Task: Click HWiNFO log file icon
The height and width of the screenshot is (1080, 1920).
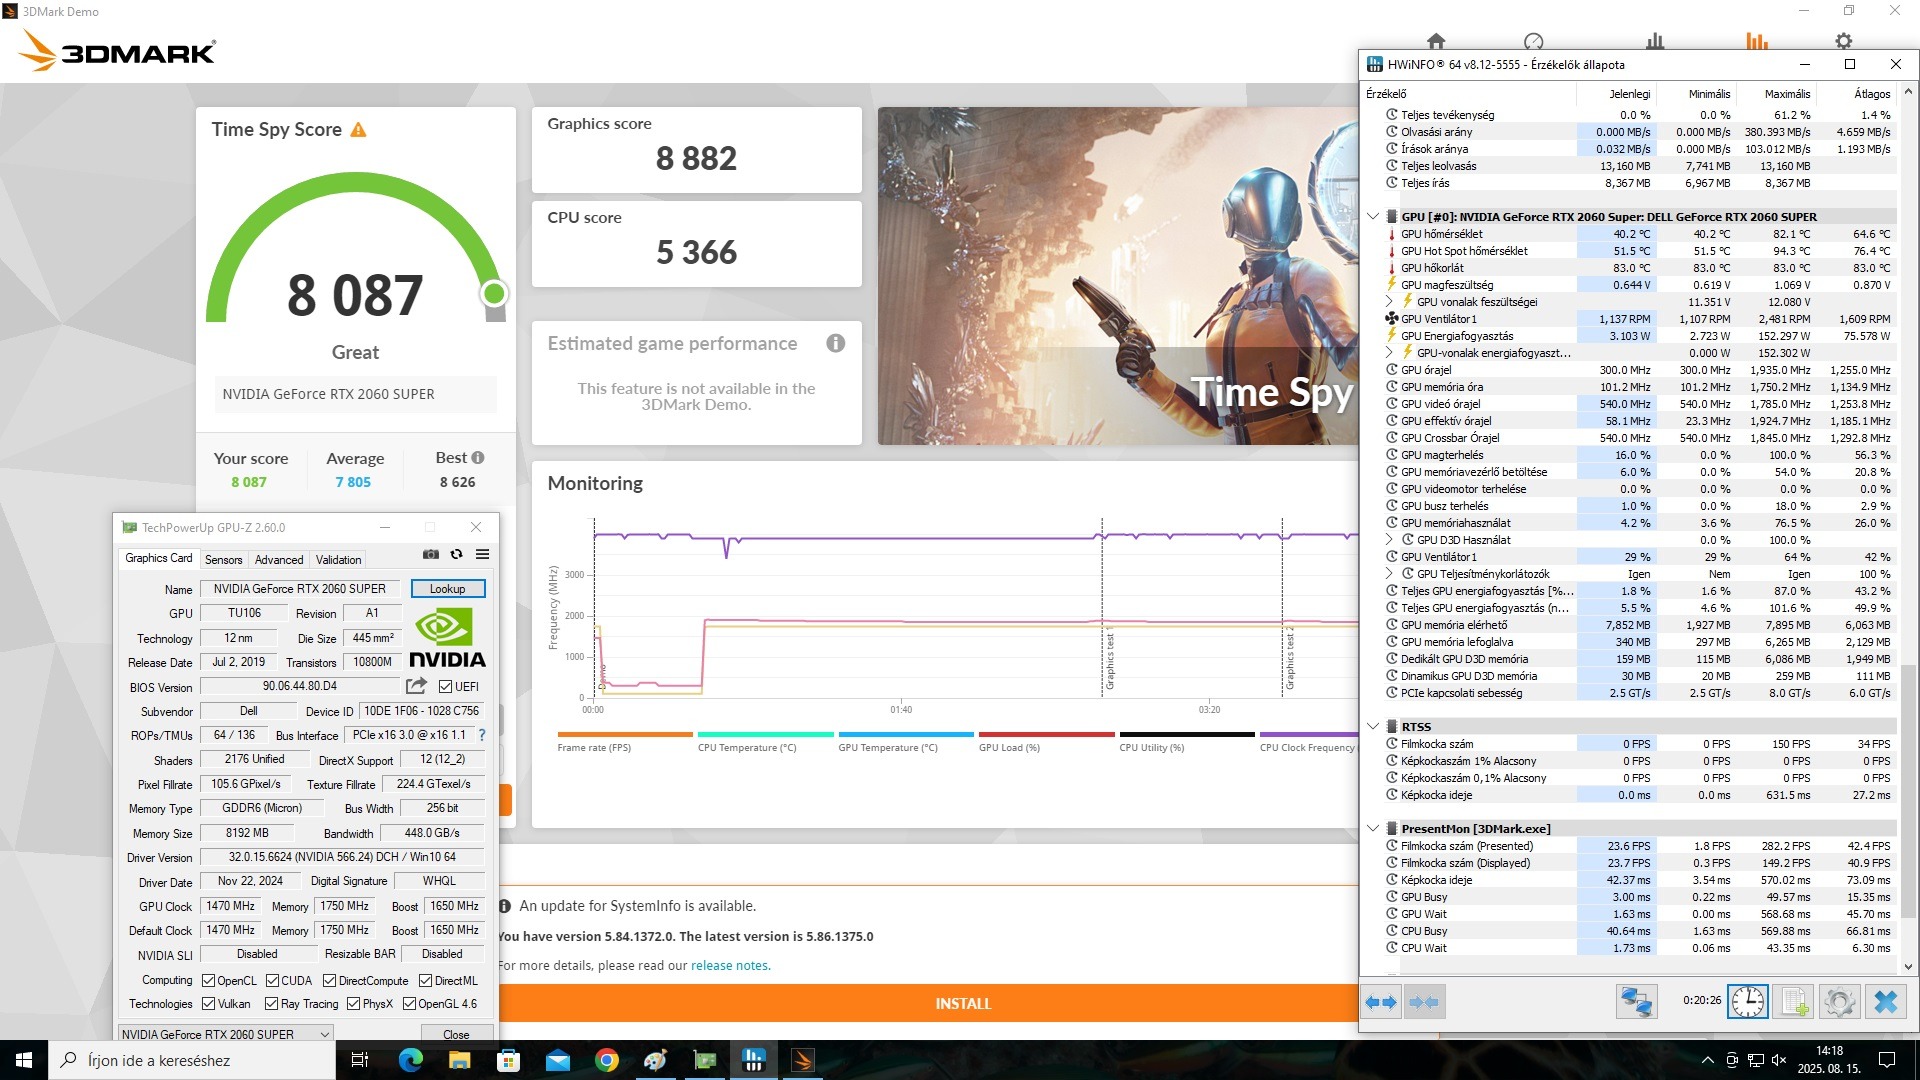Action: [1794, 1001]
